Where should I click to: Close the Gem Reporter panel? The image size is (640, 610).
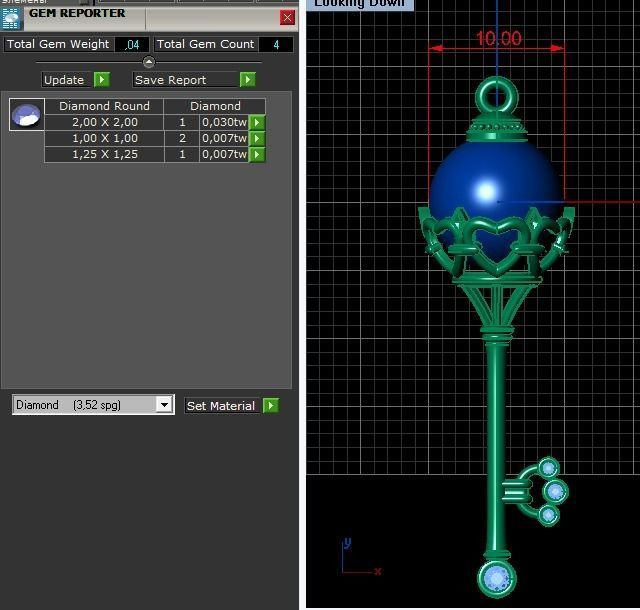tap(288, 17)
